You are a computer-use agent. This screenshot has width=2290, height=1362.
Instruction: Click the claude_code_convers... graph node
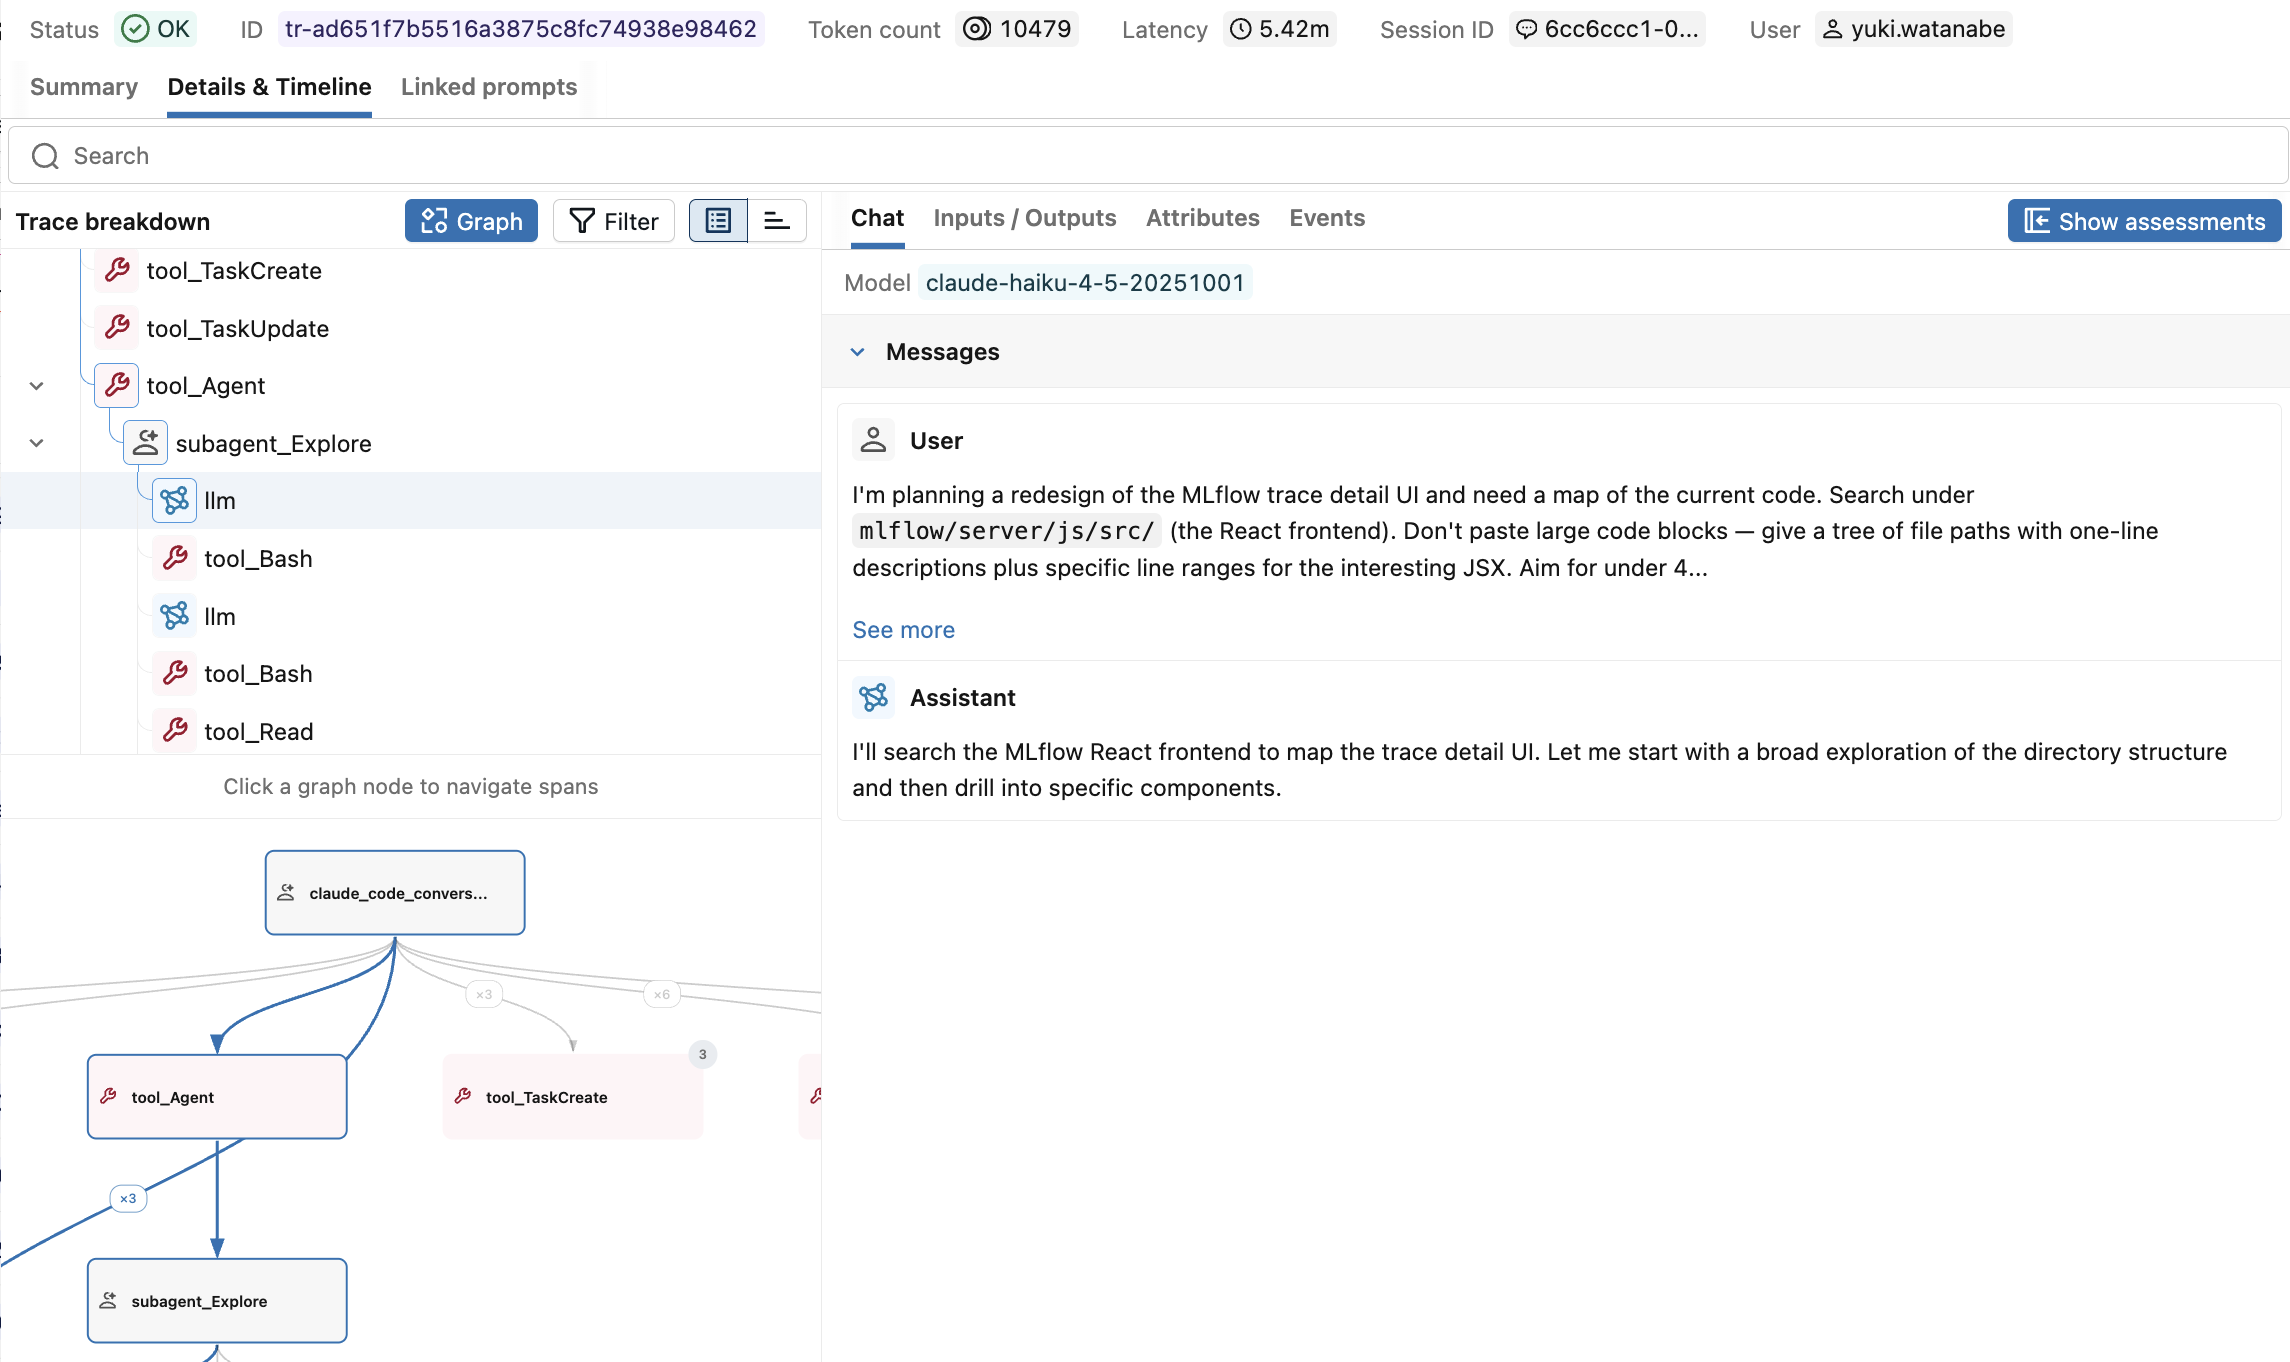tap(395, 893)
